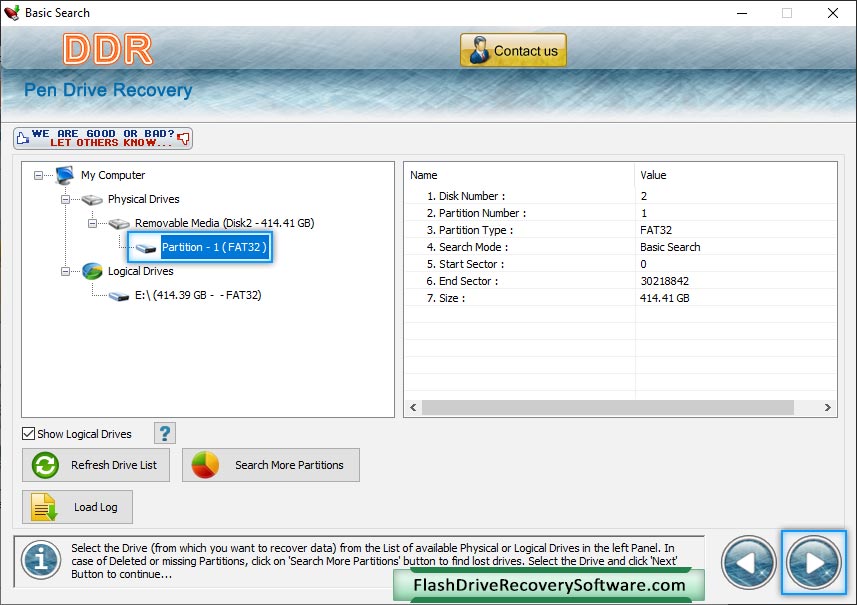Open help via the question mark icon

coord(165,433)
